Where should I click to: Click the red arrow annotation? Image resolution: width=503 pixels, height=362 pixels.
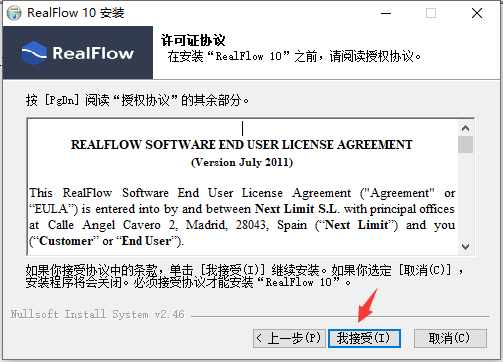367,305
